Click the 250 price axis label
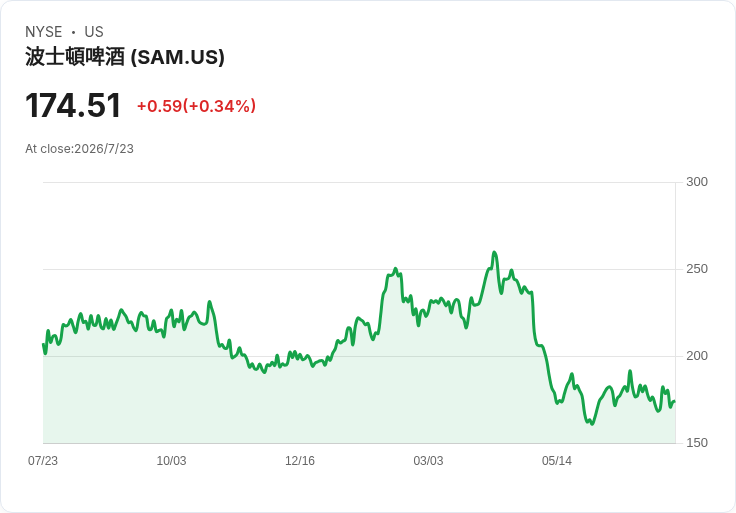736x513 pixels. pos(697,269)
